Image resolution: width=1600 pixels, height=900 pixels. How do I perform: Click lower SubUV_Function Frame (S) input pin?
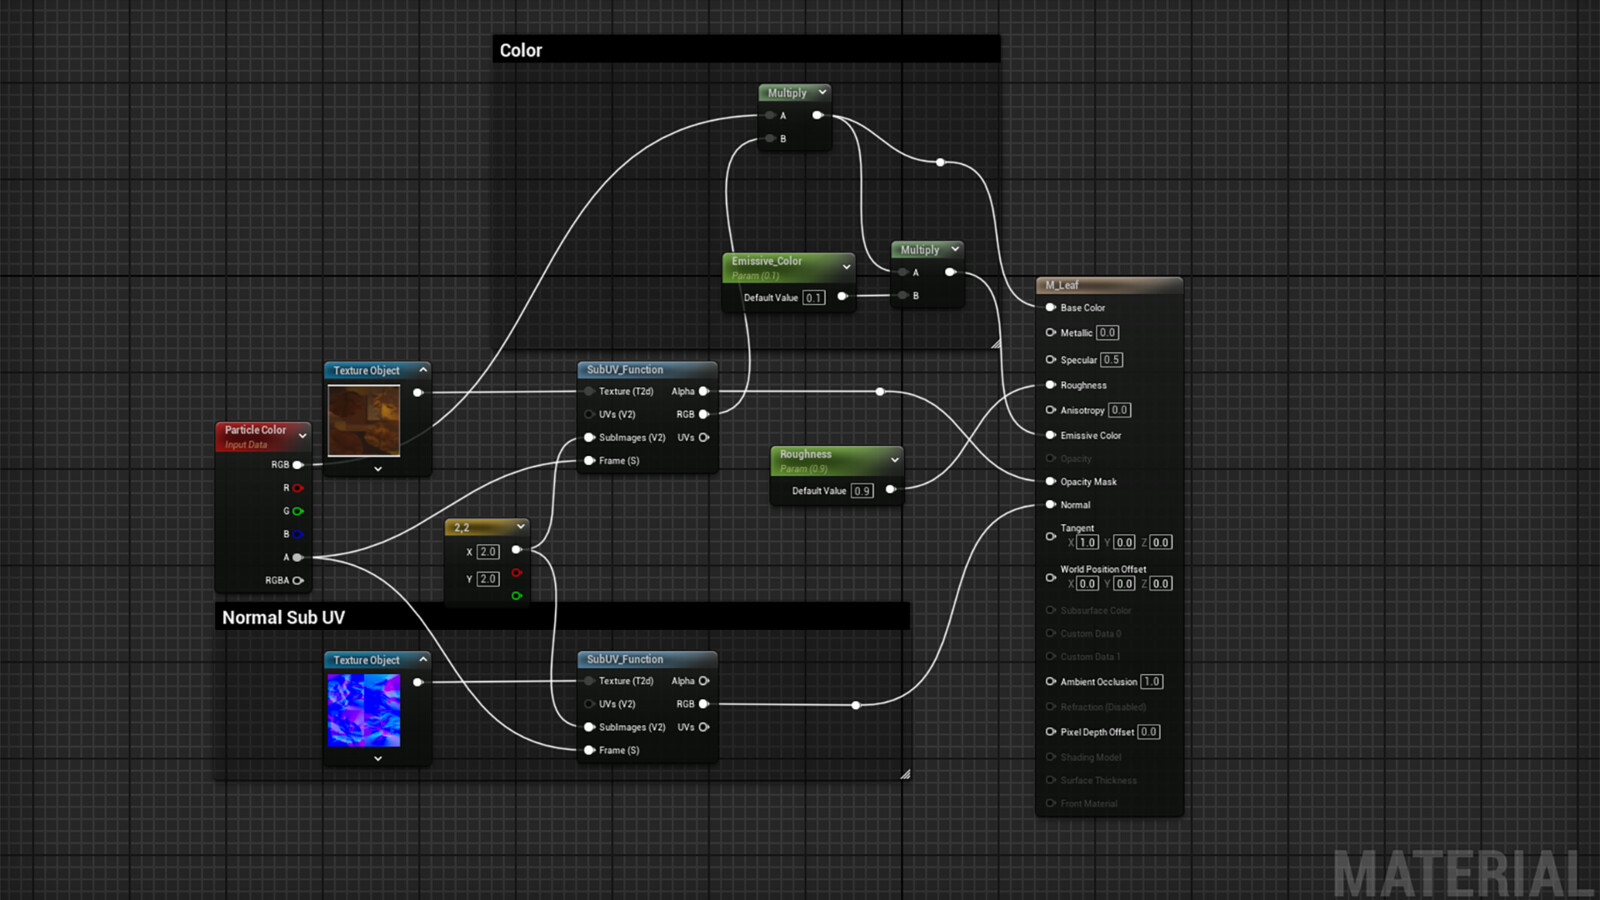click(590, 750)
